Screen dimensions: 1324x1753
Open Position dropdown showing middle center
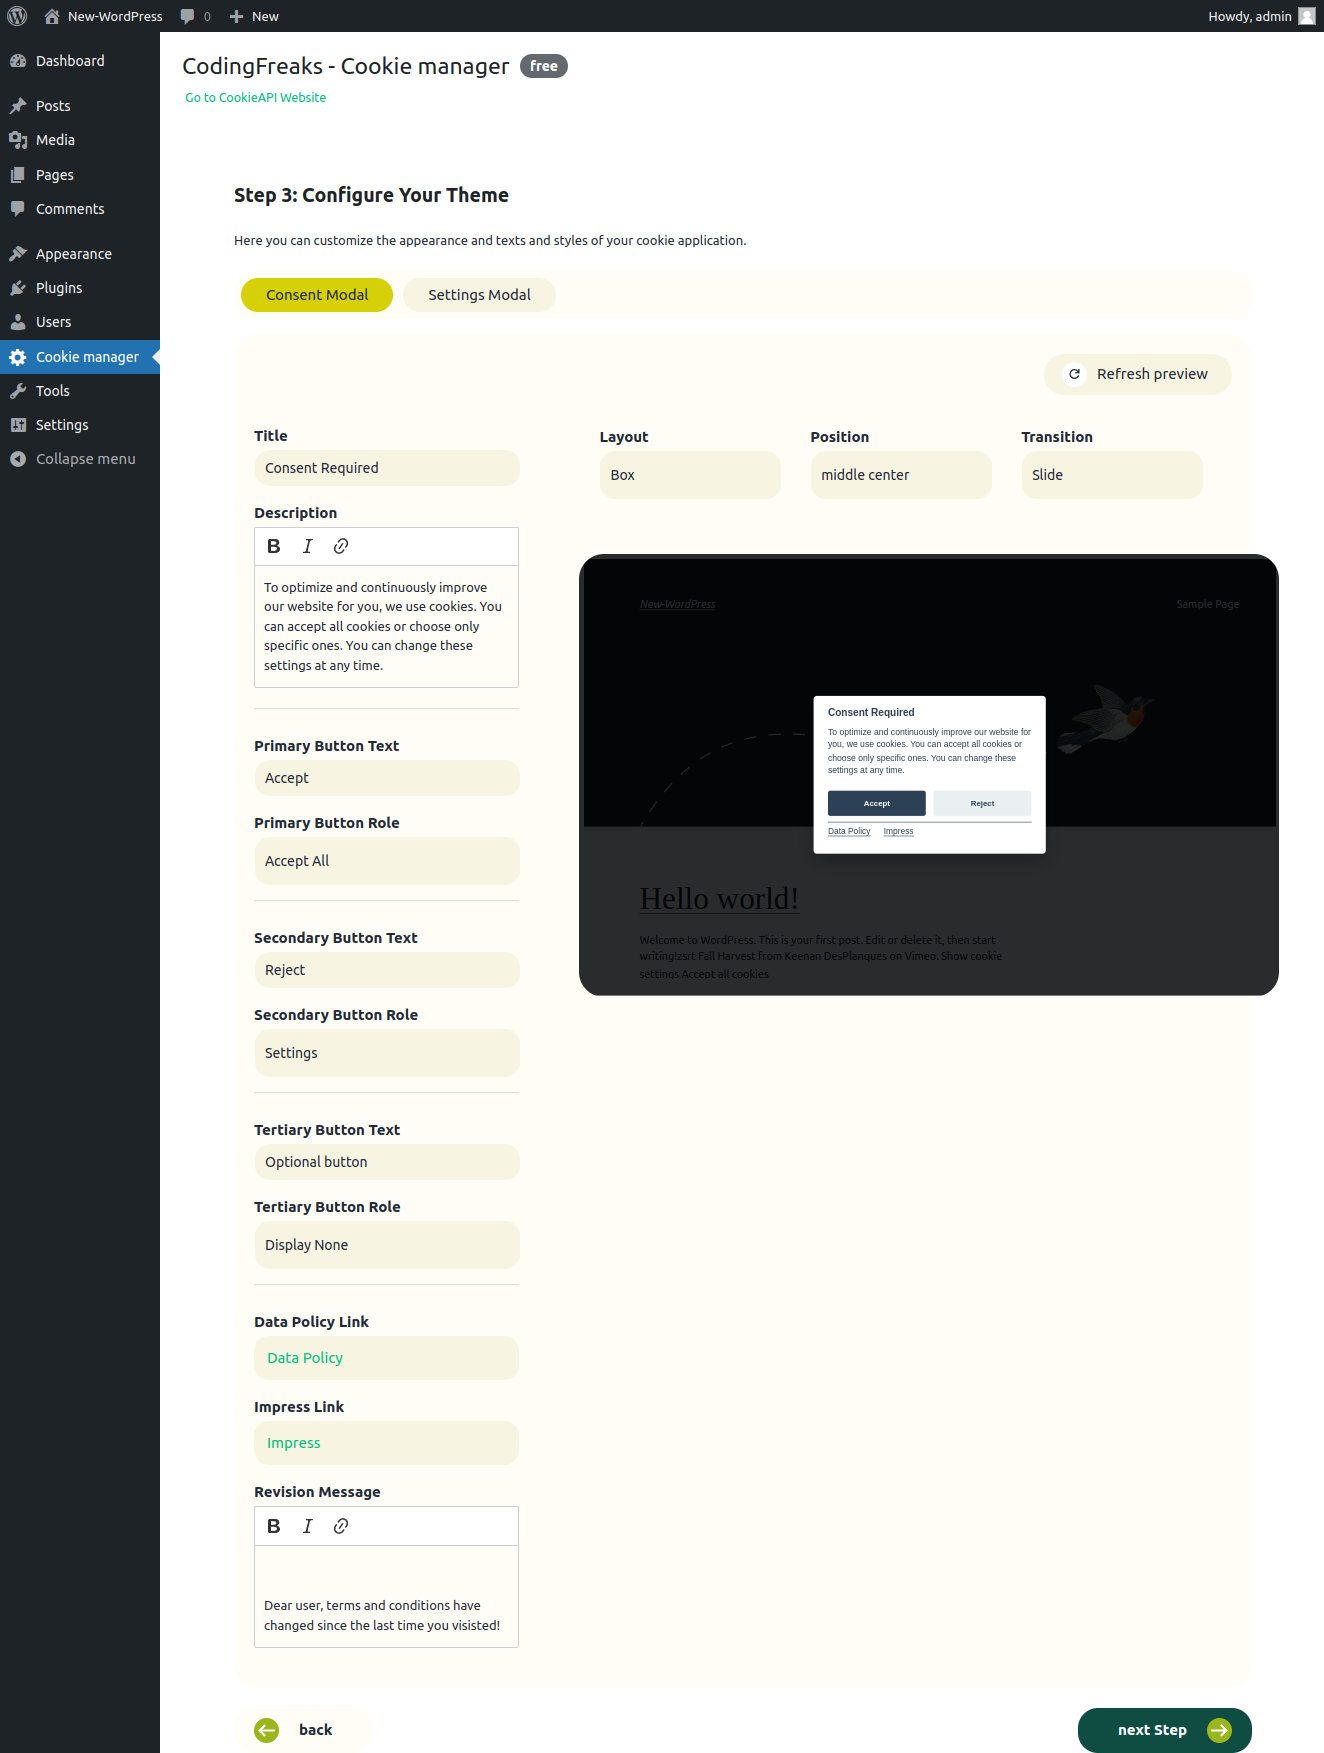pos(900,475)
